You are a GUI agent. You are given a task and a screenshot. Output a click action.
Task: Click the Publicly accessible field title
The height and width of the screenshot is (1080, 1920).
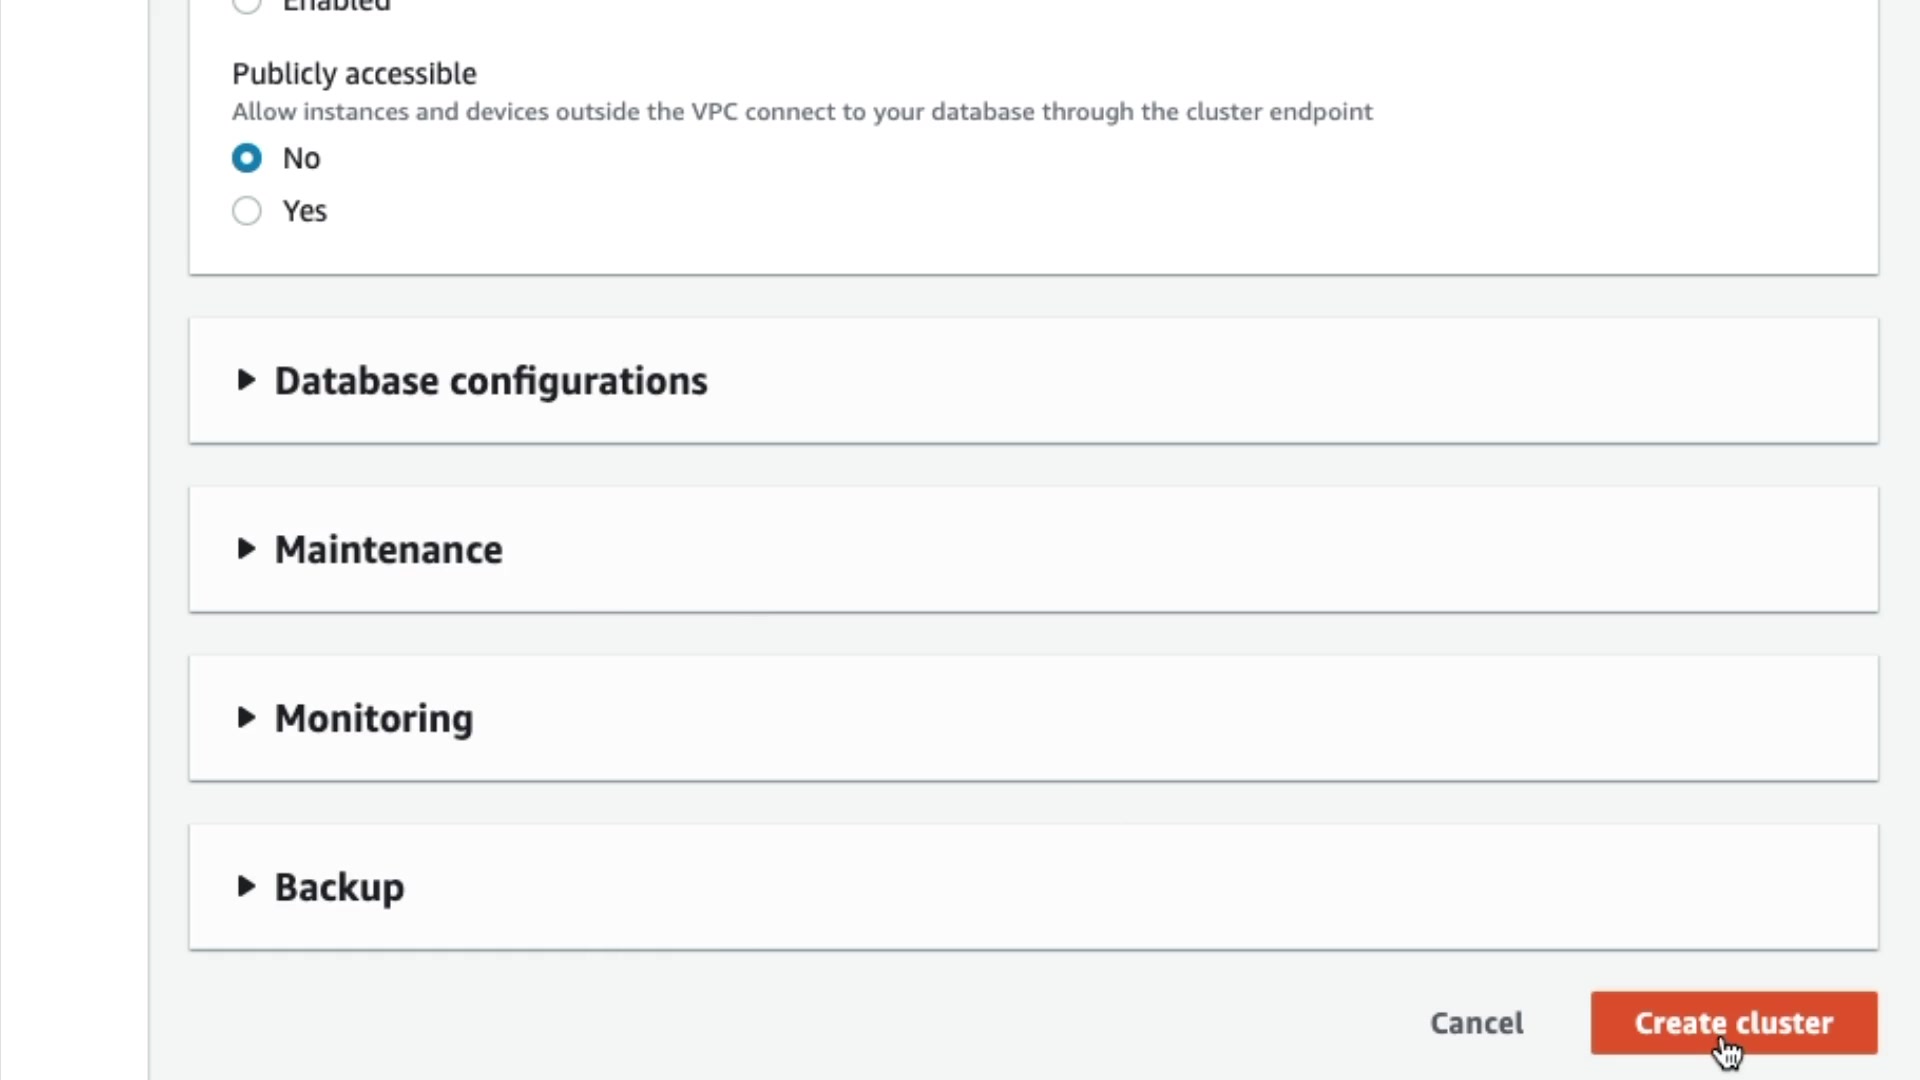(354, 74)
